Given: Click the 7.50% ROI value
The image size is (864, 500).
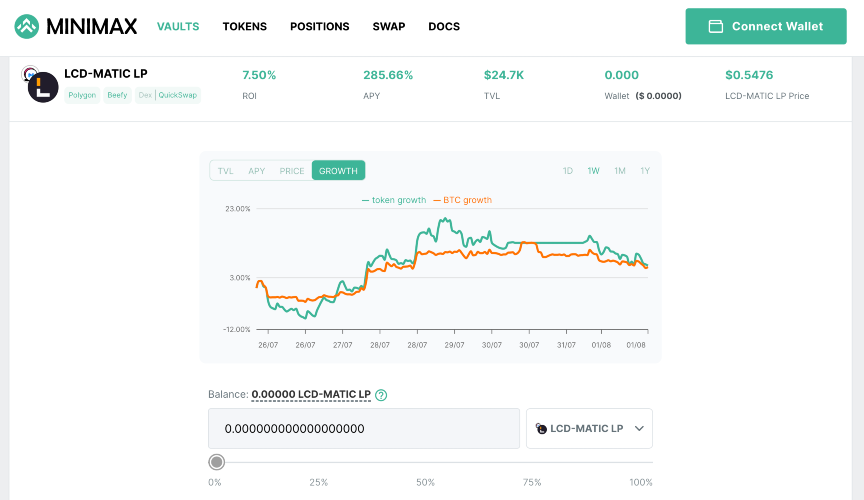Looking at the screenshot, I should (259, 75).
